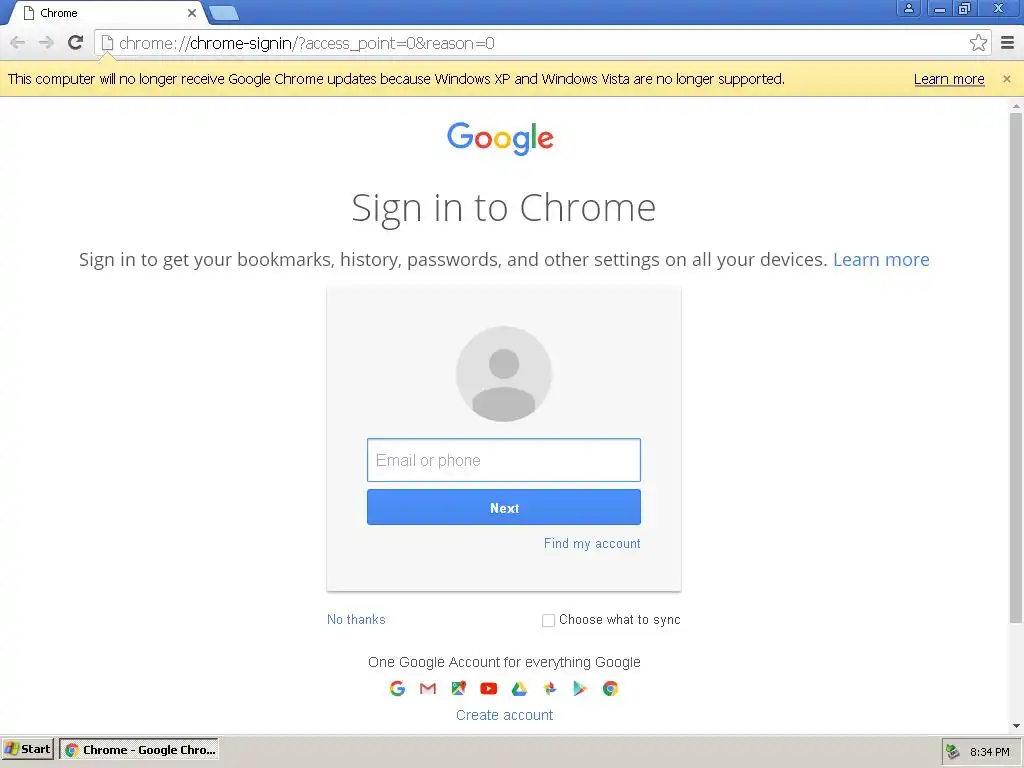Image resolution: width=1024 pixels, height=768 pixels.
Task: Select the Chrome tab
Action: pos(108,13)
